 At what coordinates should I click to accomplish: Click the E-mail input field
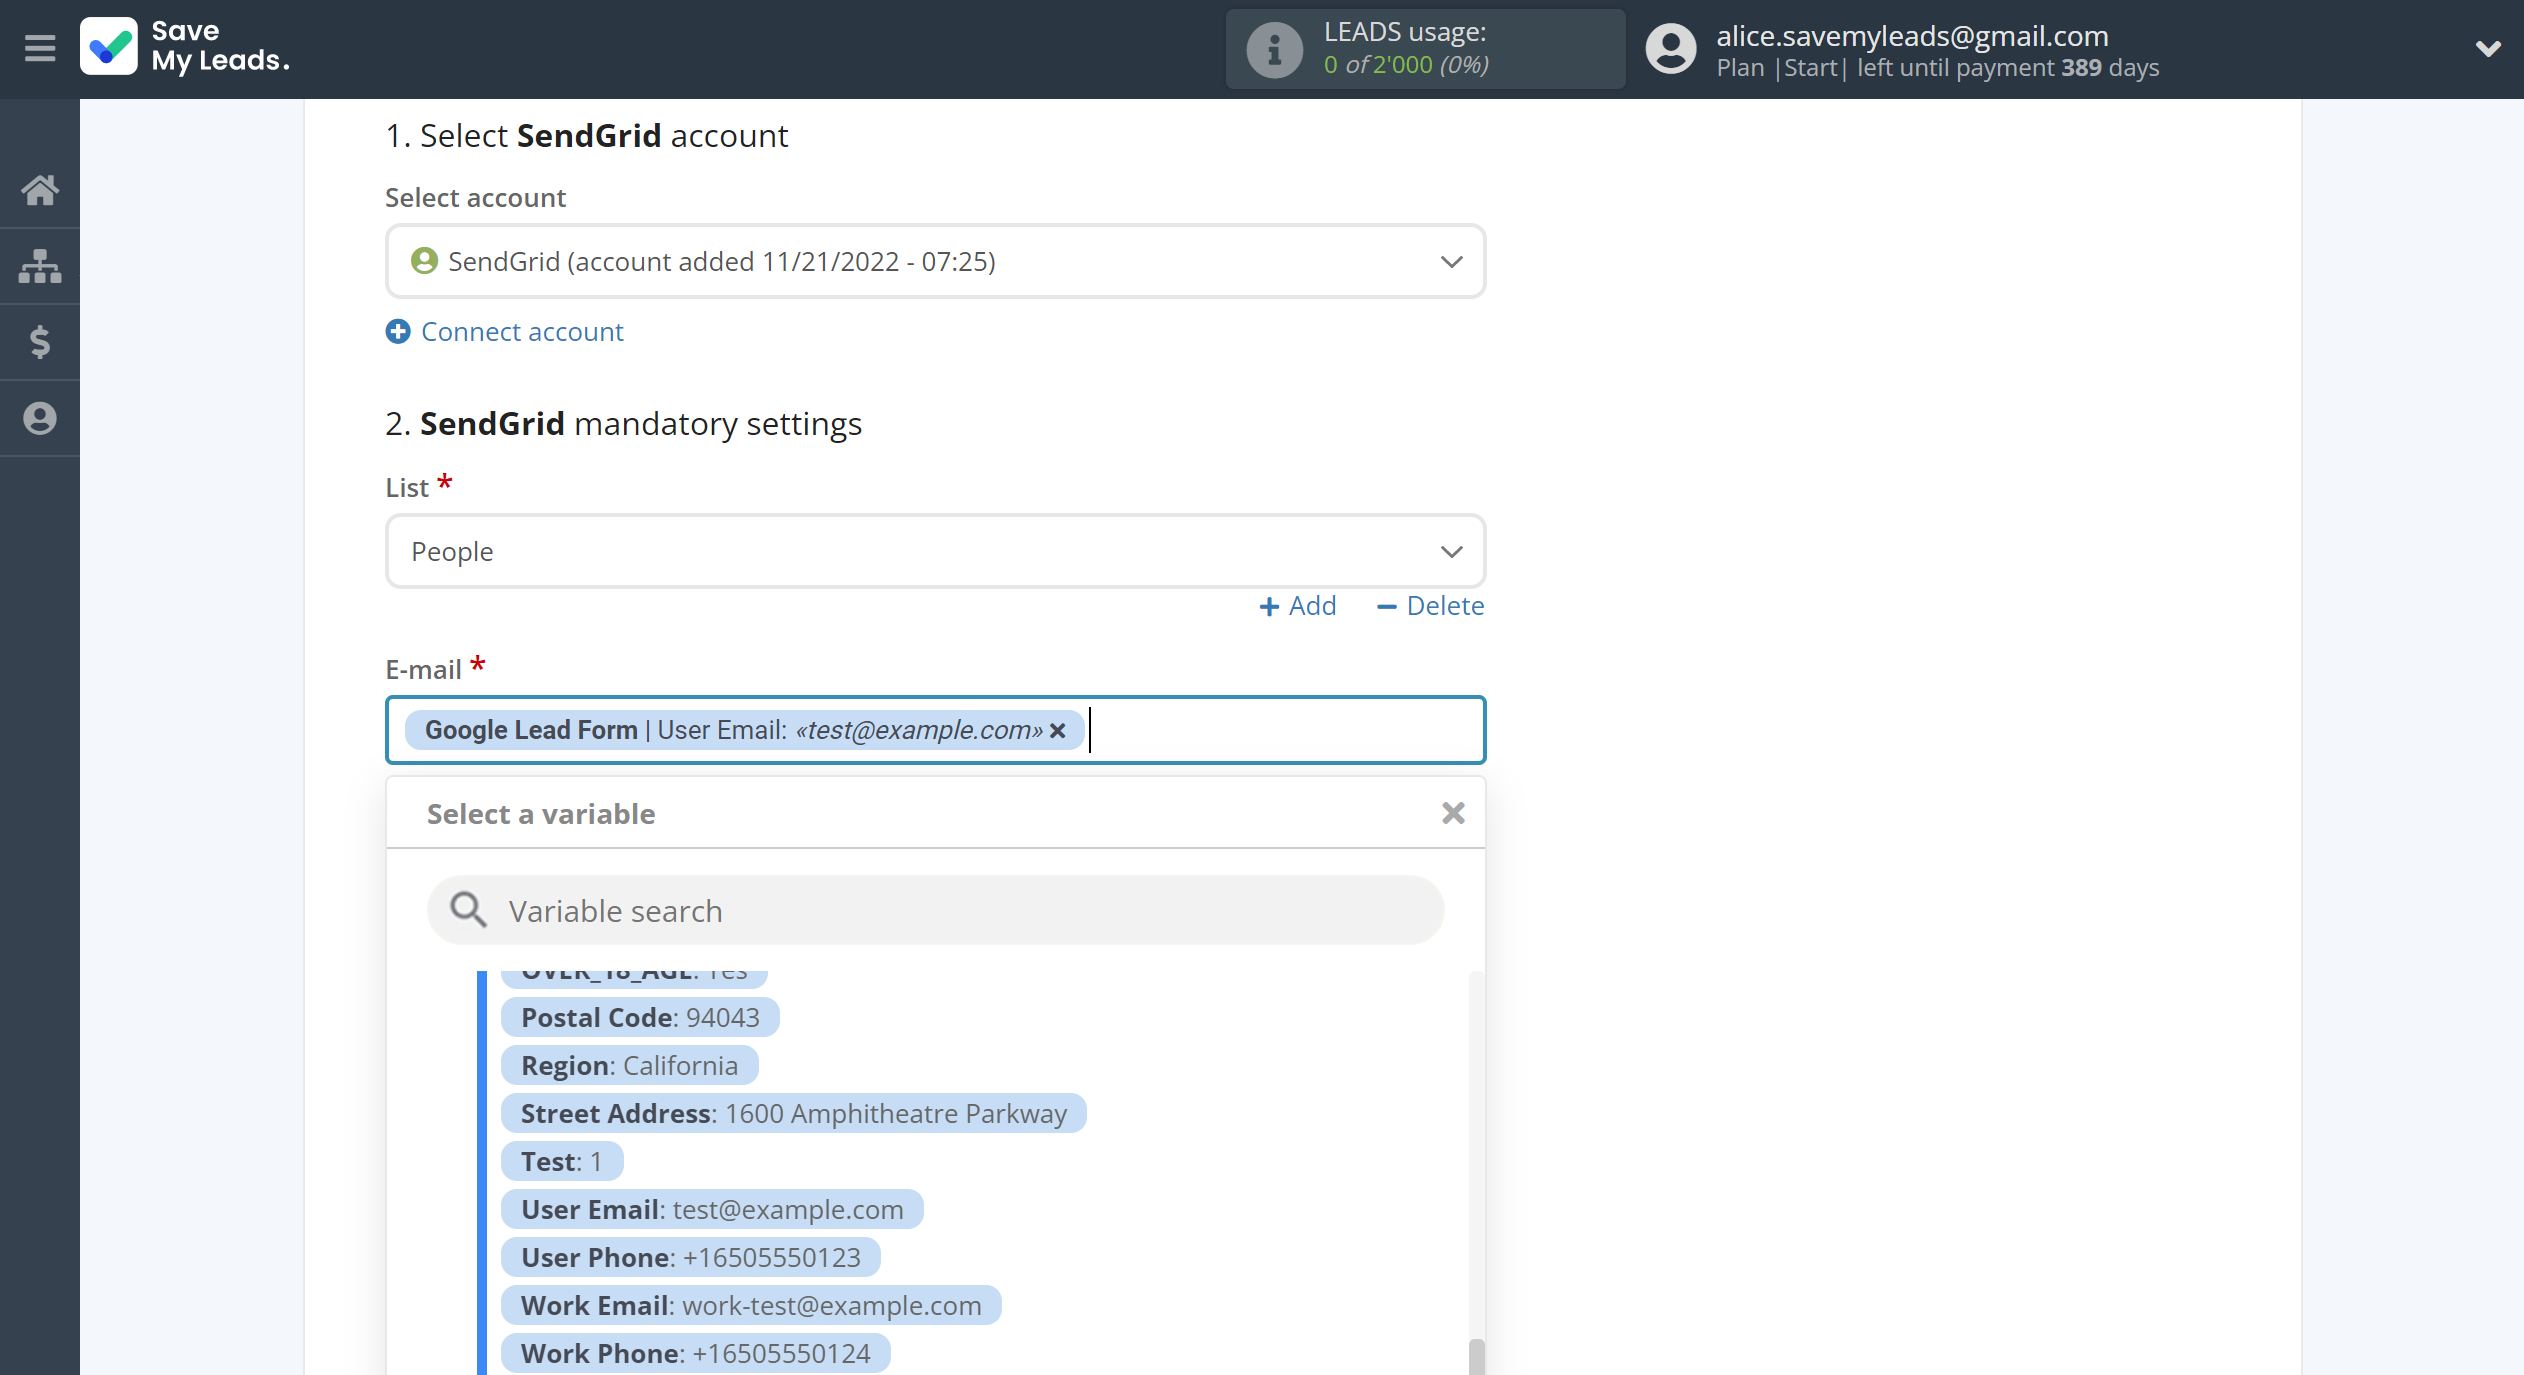tap(934, 728)
